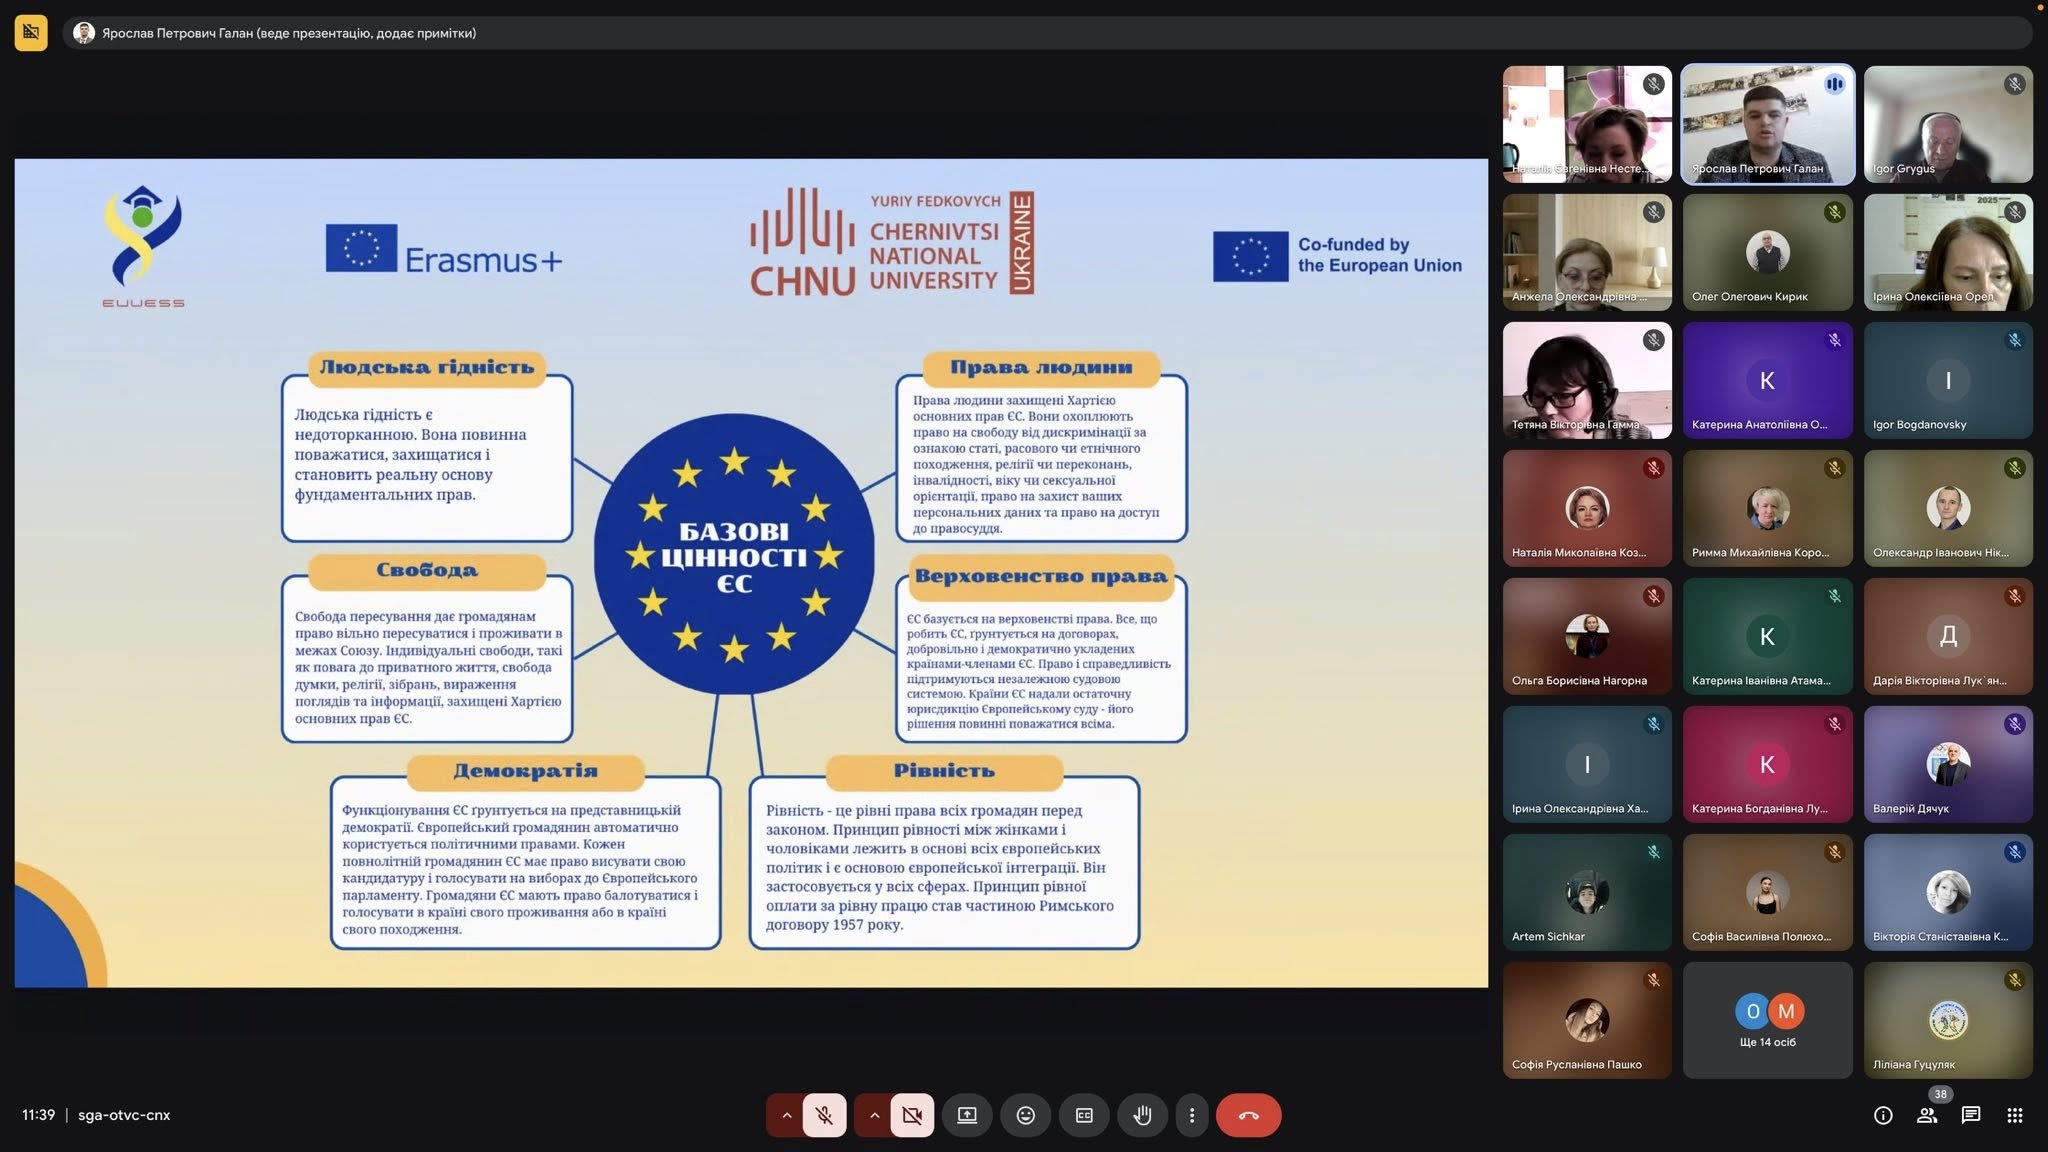The image size is (2048, 1152).
Task: Raise hand using the hand icon
Action: pyautogui.click(x=1143, y=1115)
